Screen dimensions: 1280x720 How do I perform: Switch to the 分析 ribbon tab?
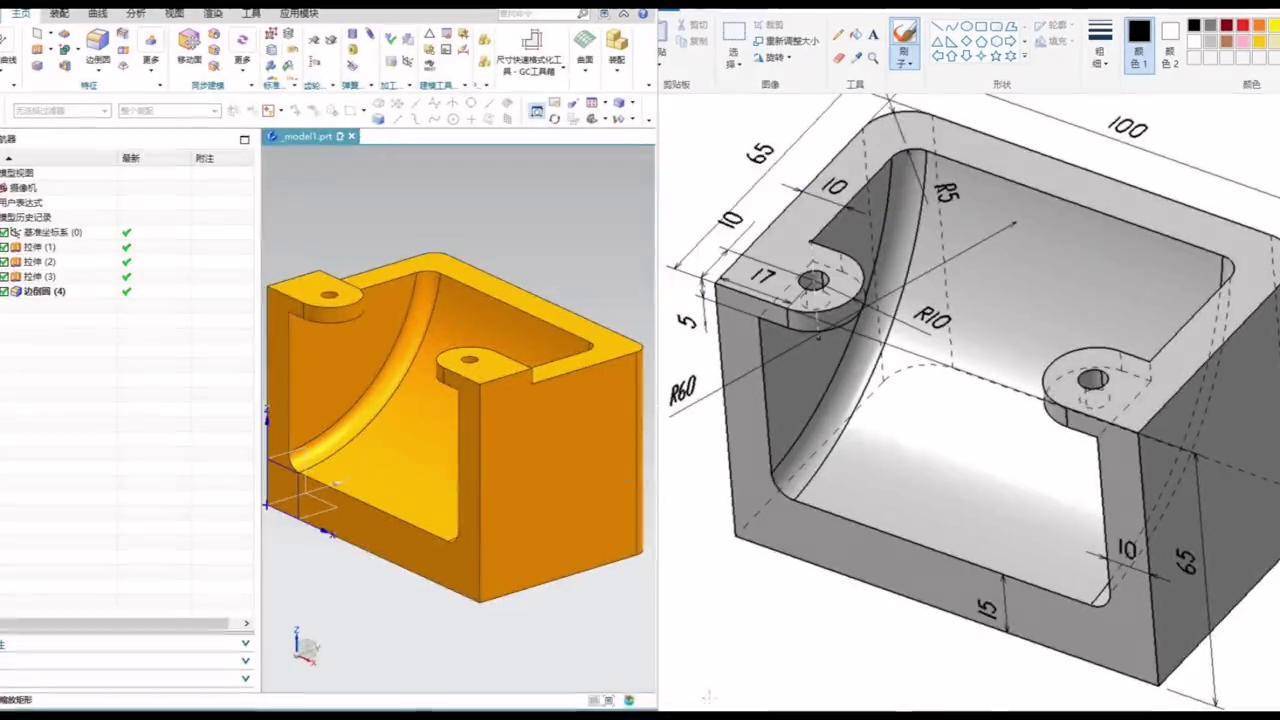(x=136, y=14)
